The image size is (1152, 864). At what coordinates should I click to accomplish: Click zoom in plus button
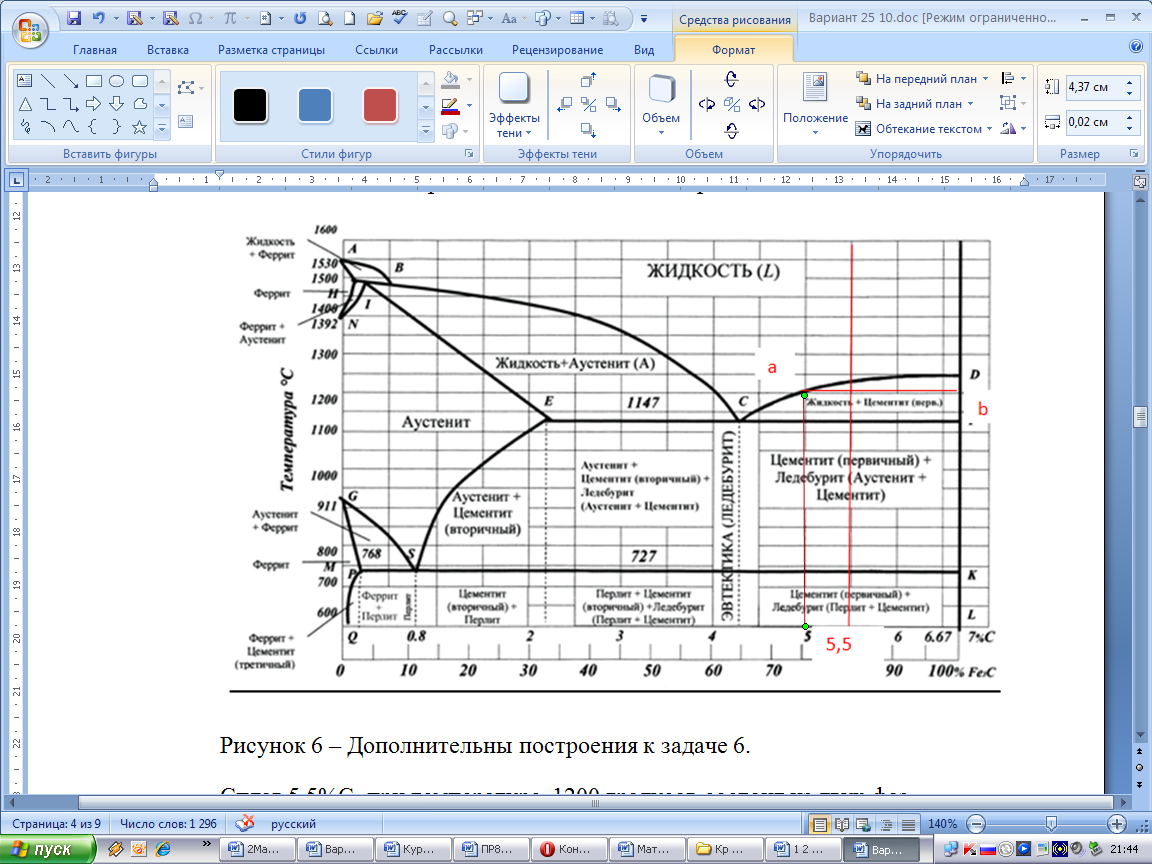[x=1117, y=824]
